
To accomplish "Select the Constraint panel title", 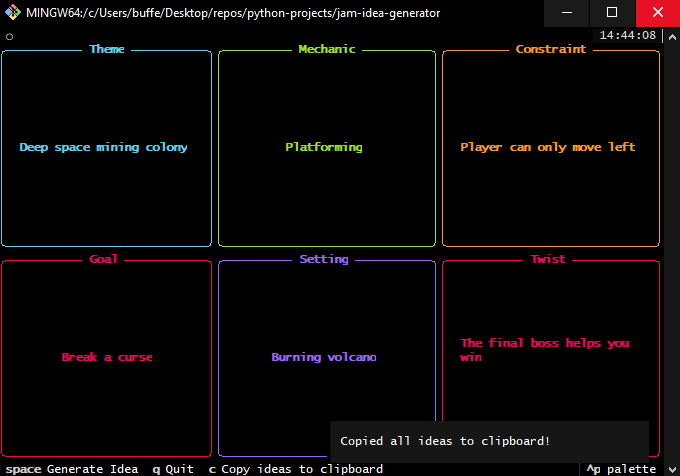I will pos(551,49).
